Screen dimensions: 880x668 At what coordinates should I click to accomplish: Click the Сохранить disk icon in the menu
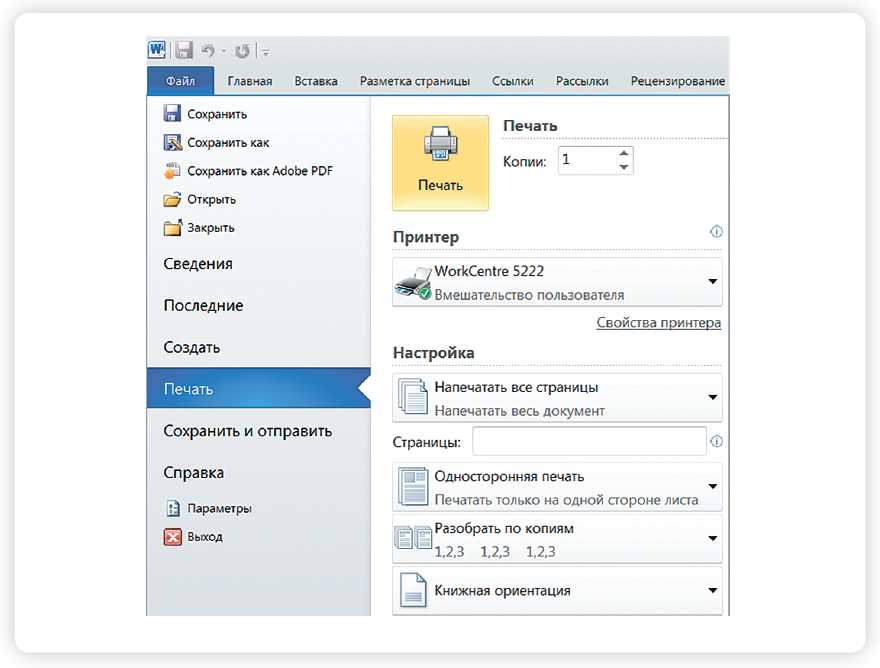[x=172, y=113]
